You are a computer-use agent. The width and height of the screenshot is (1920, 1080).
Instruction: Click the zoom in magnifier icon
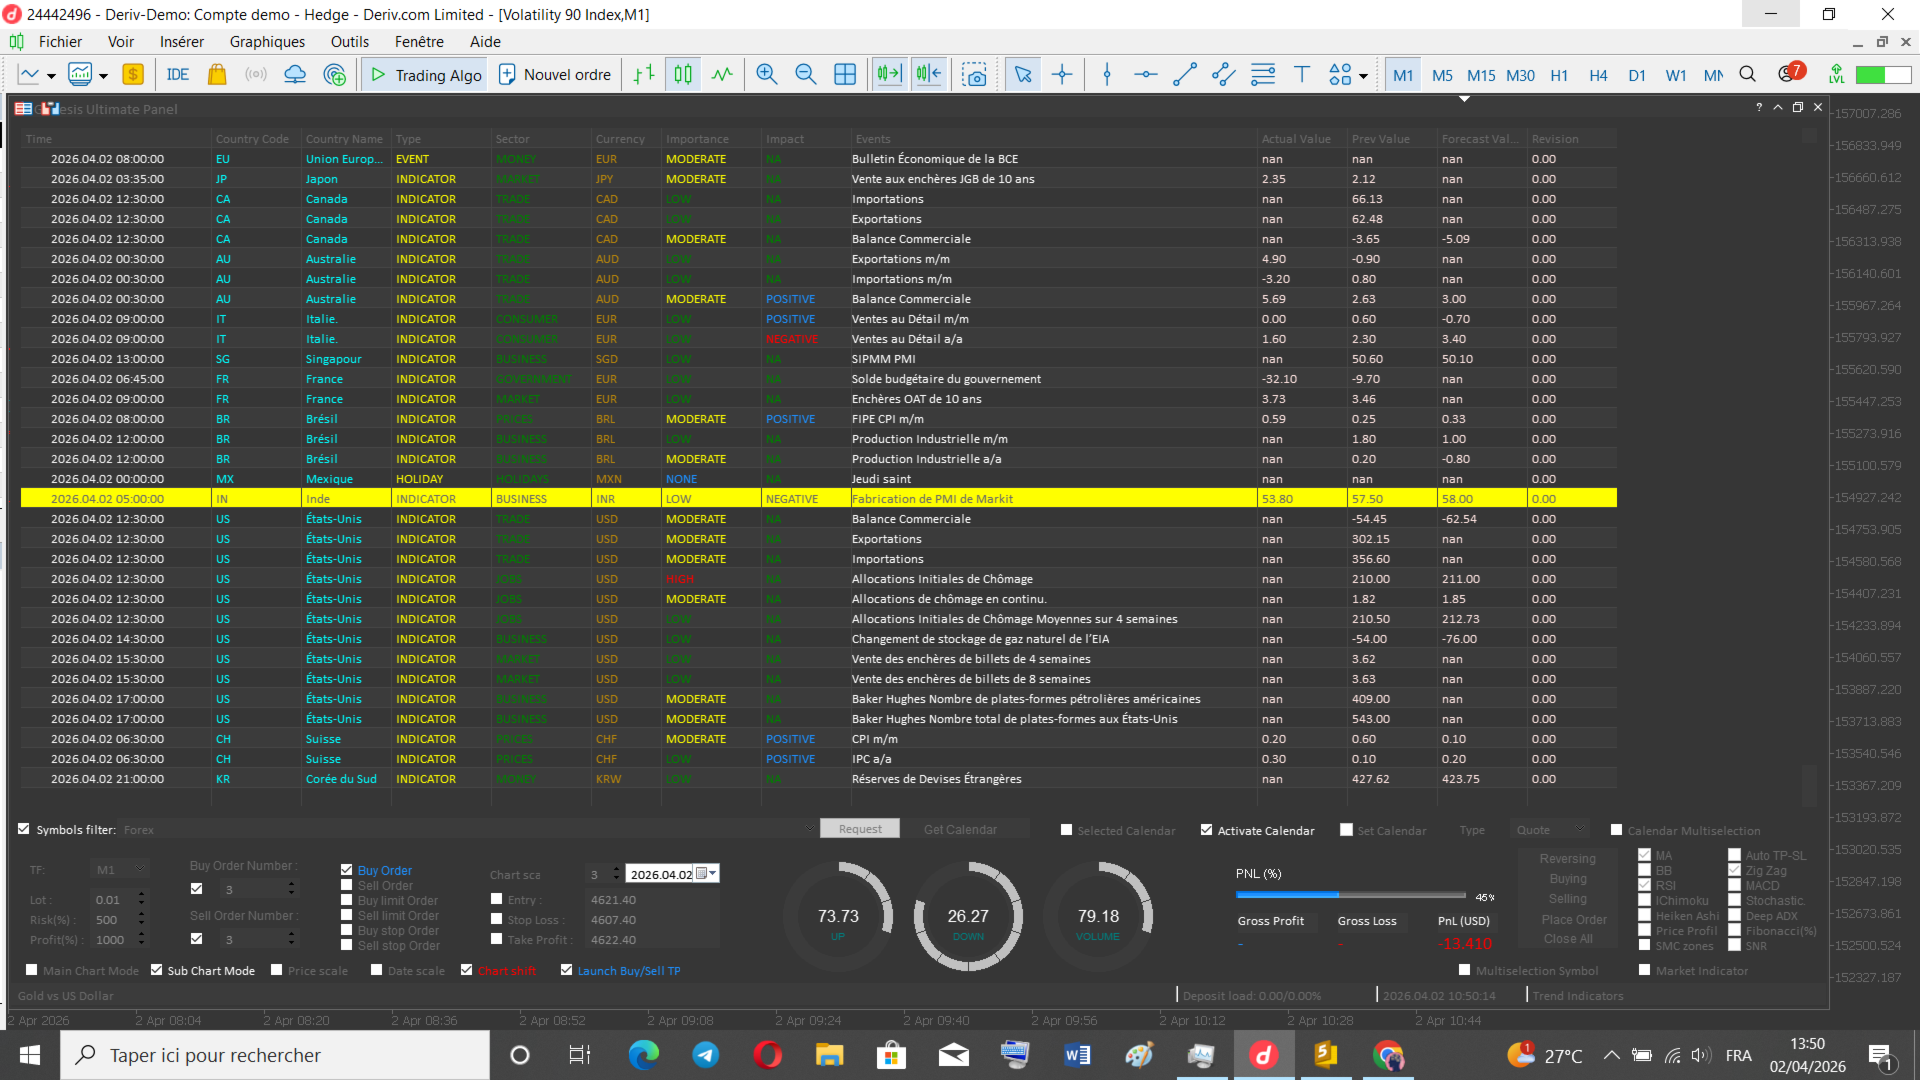click(x=767, y=75)
